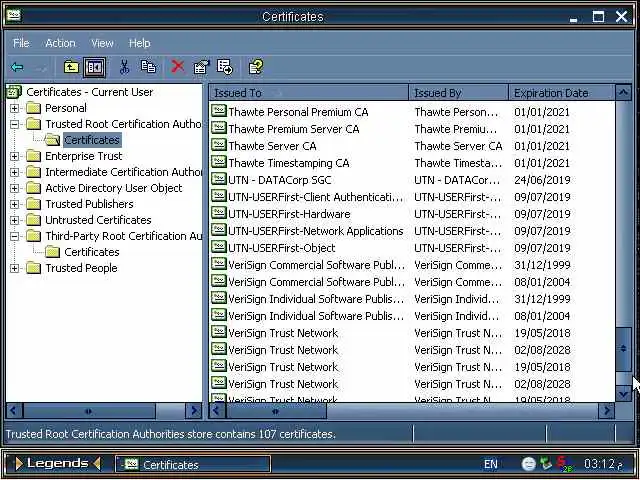Click the Certificates taskbar button
Image resolution: width=640 pixels, height=480 pixels.
(193, 464)
